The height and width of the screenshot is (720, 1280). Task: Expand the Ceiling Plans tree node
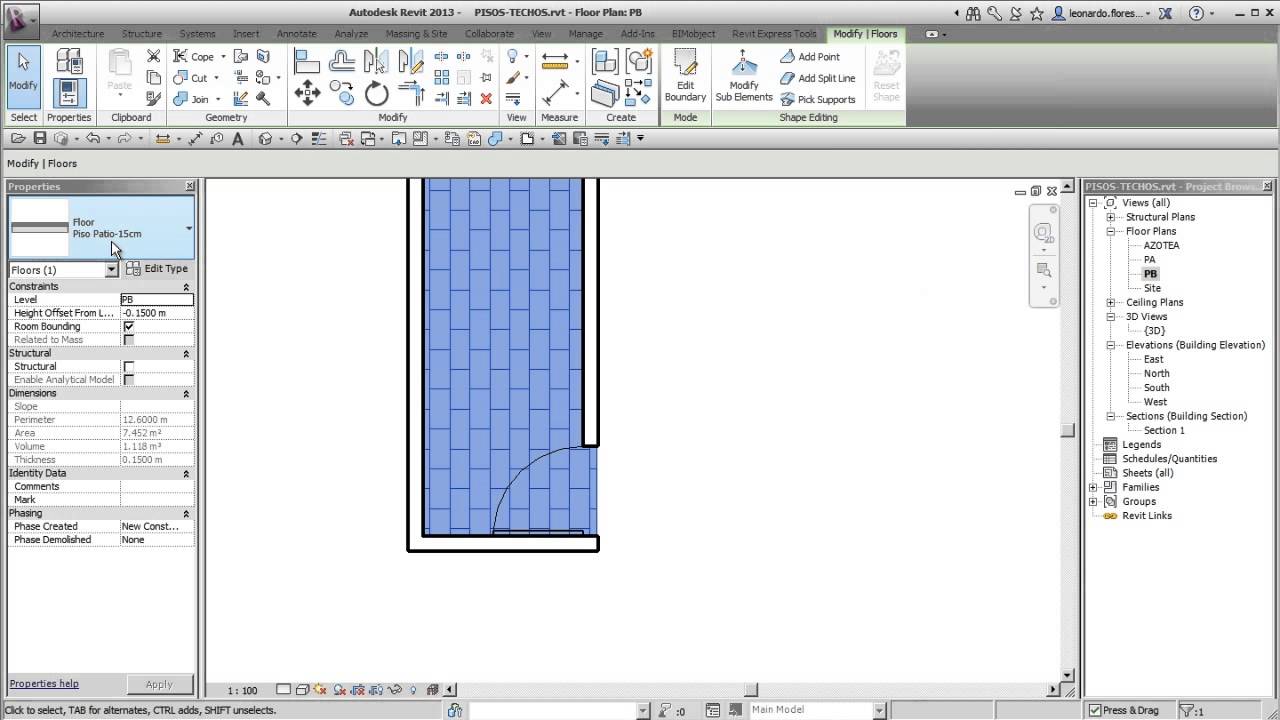pos(1110,302)
